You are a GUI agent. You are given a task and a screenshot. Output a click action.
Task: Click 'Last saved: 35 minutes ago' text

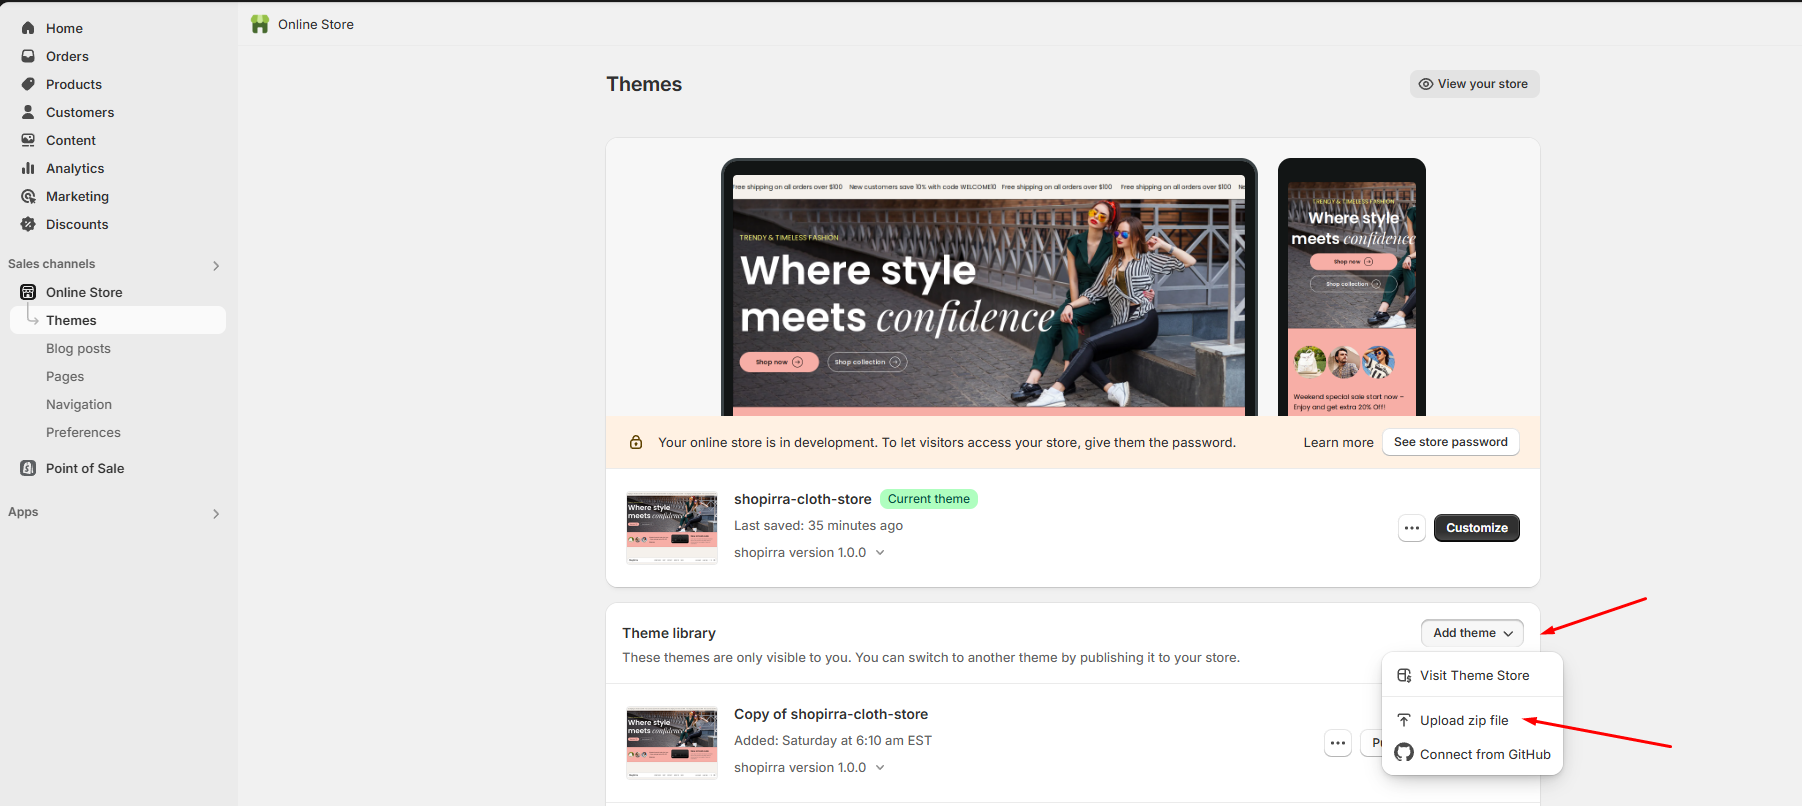[818, 525]
